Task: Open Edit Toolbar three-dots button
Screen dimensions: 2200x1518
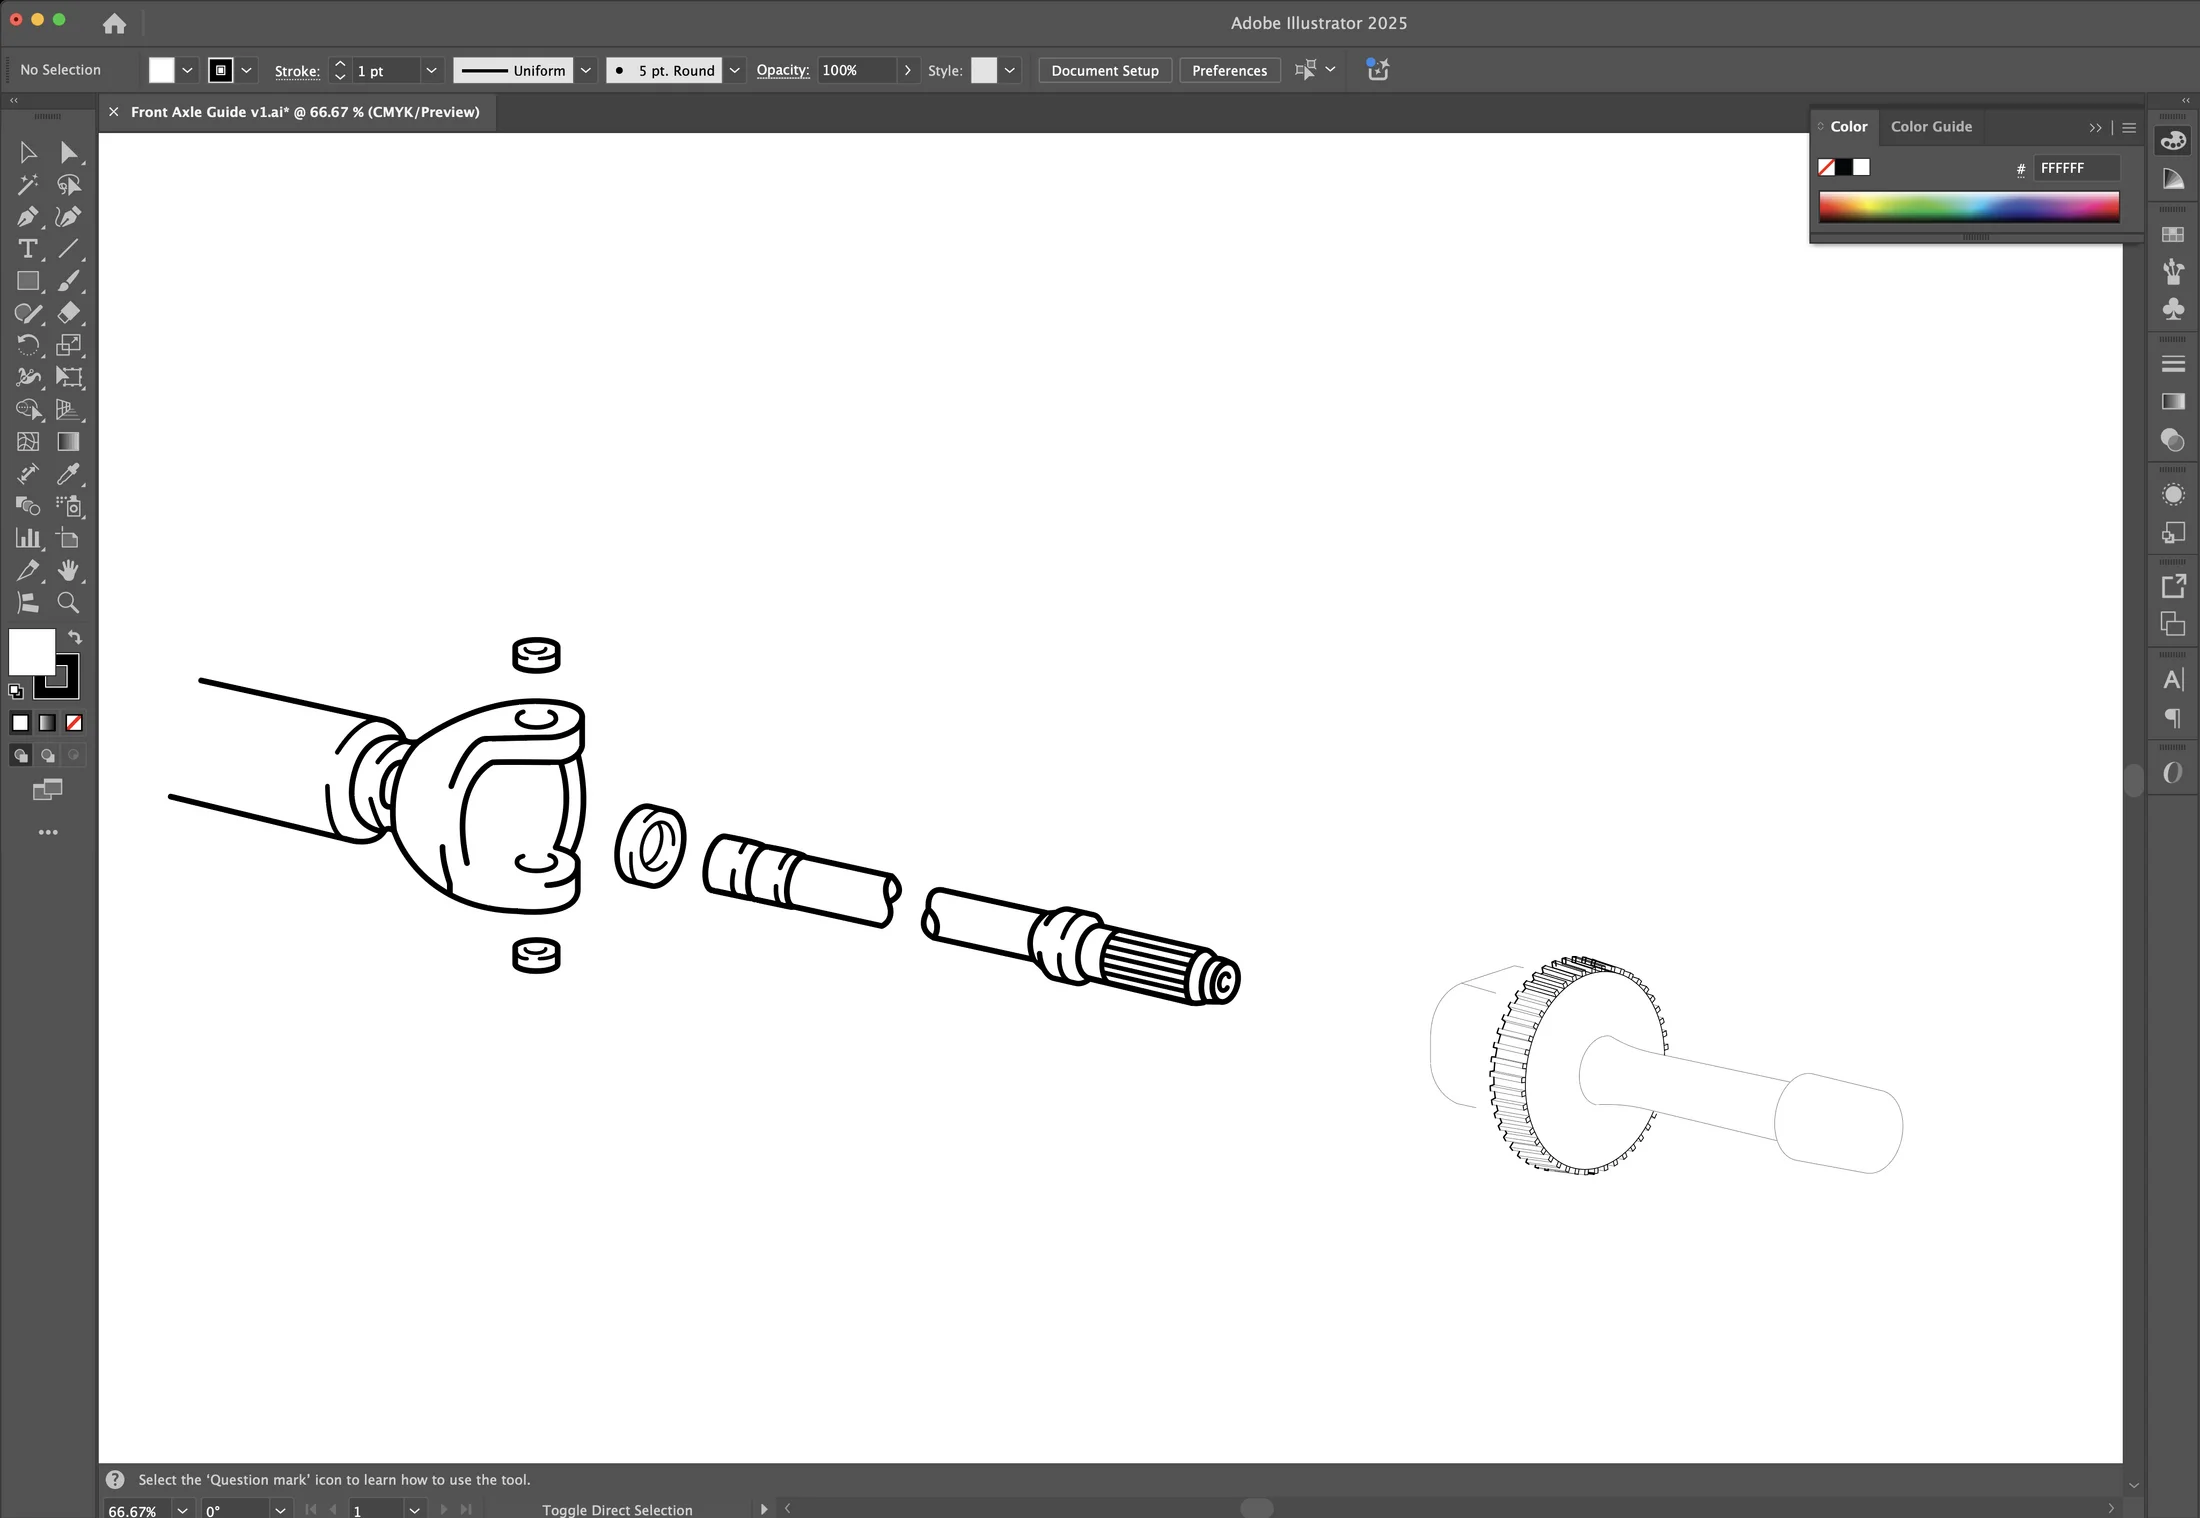Action: (48, 832)
